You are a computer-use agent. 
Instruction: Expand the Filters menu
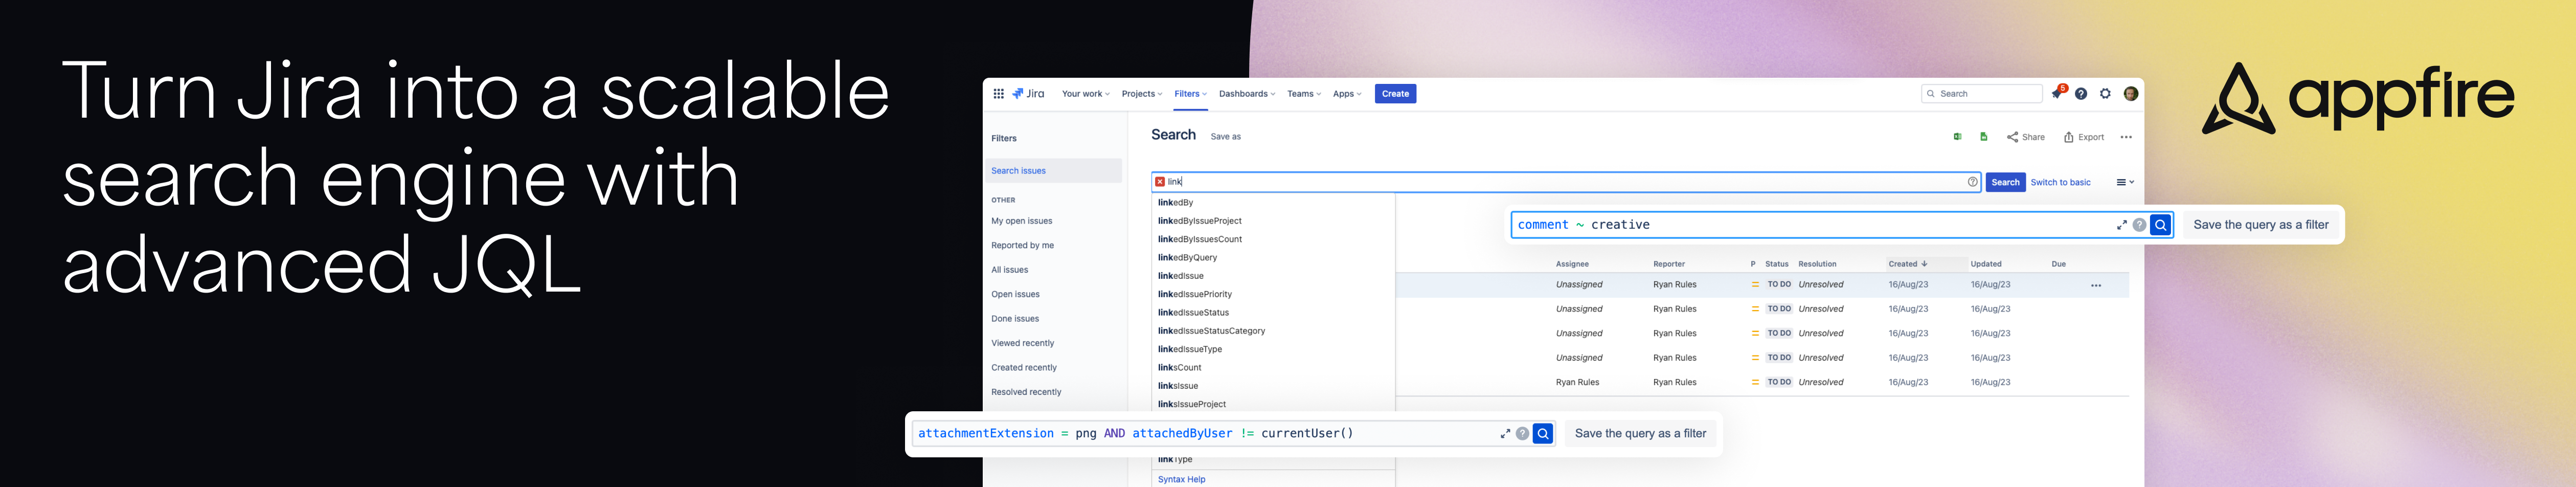coord(1190,94)
